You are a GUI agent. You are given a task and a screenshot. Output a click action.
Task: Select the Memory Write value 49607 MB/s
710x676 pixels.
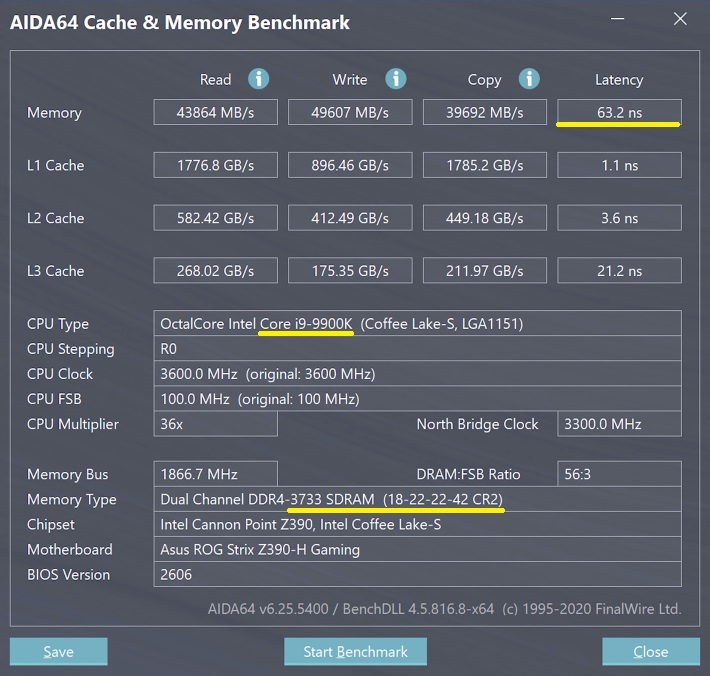click(352, 113)
